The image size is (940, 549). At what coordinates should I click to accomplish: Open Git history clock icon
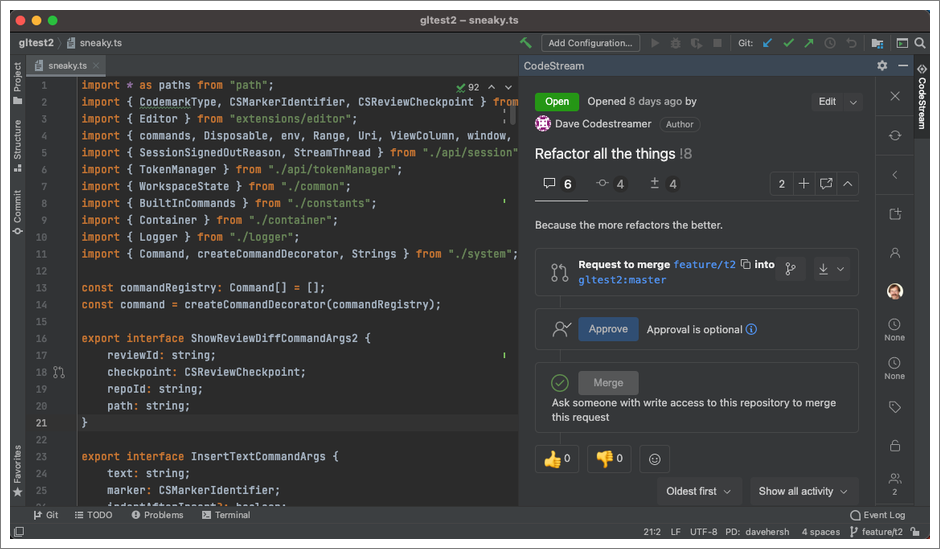[830, 43]
